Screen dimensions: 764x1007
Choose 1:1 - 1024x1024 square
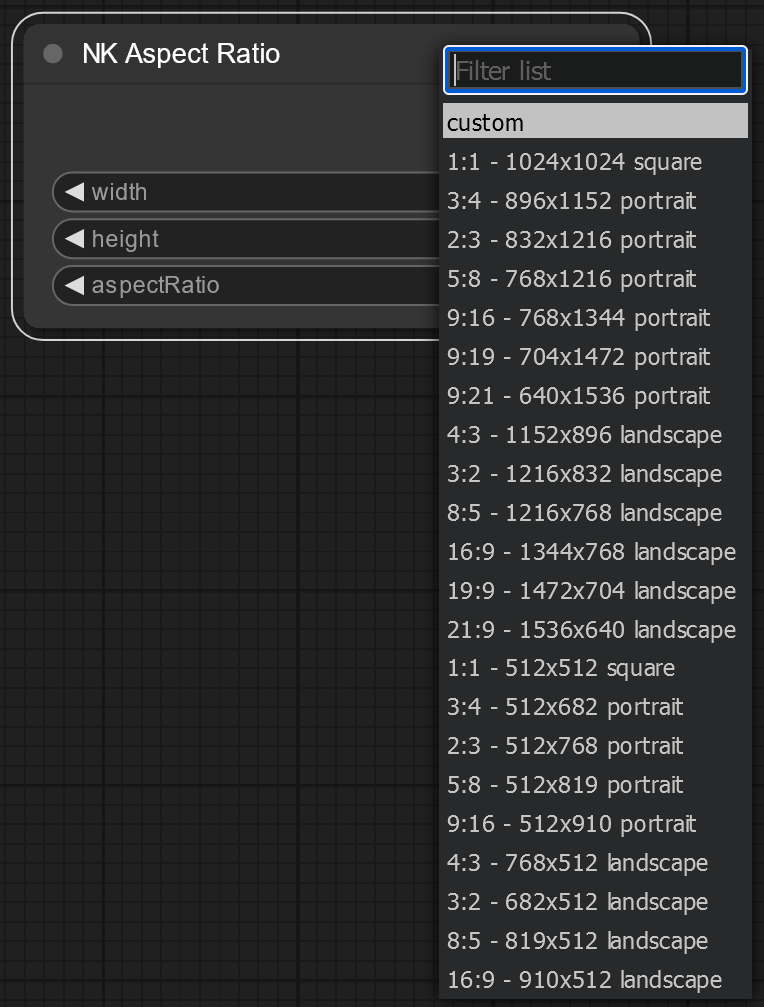(595, 162)
